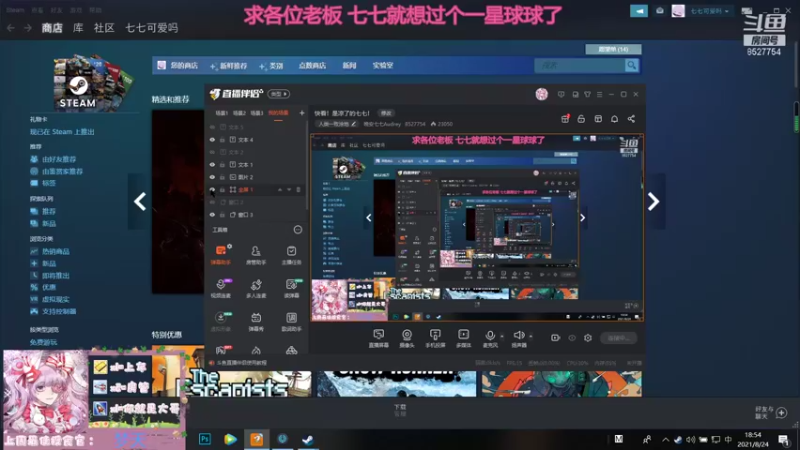Open Photoshop from the Windows taskbar
The width and height of the screenshot is (800, 450).
(x=205, y=439)
